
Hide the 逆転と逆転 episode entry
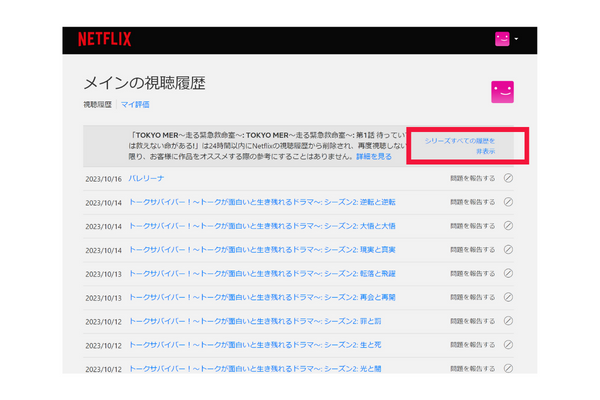pyautogui.click(x=508, y=202)
